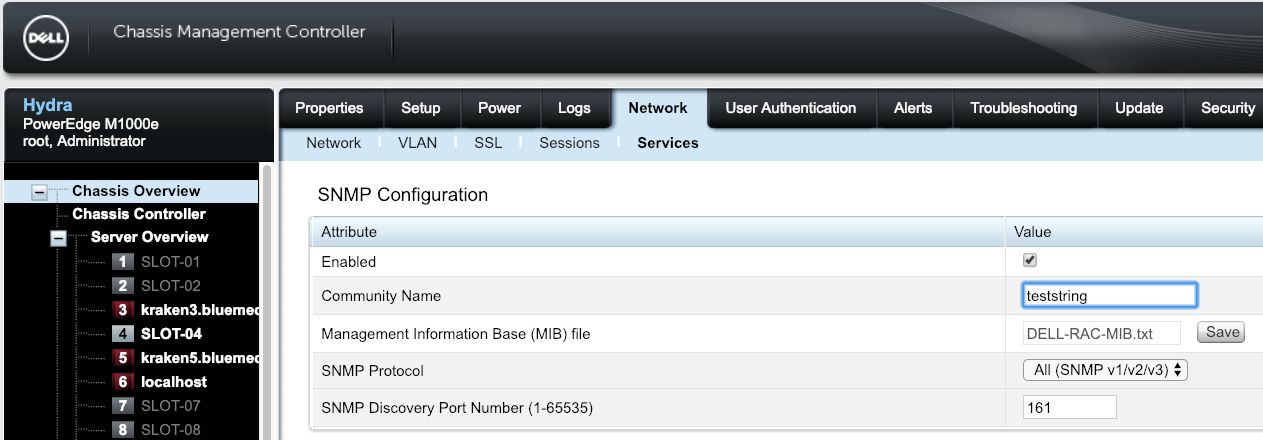Click the Community Name attribute label
The image size is (1263, 440).
pyautogui.click(x=381, y=296)
